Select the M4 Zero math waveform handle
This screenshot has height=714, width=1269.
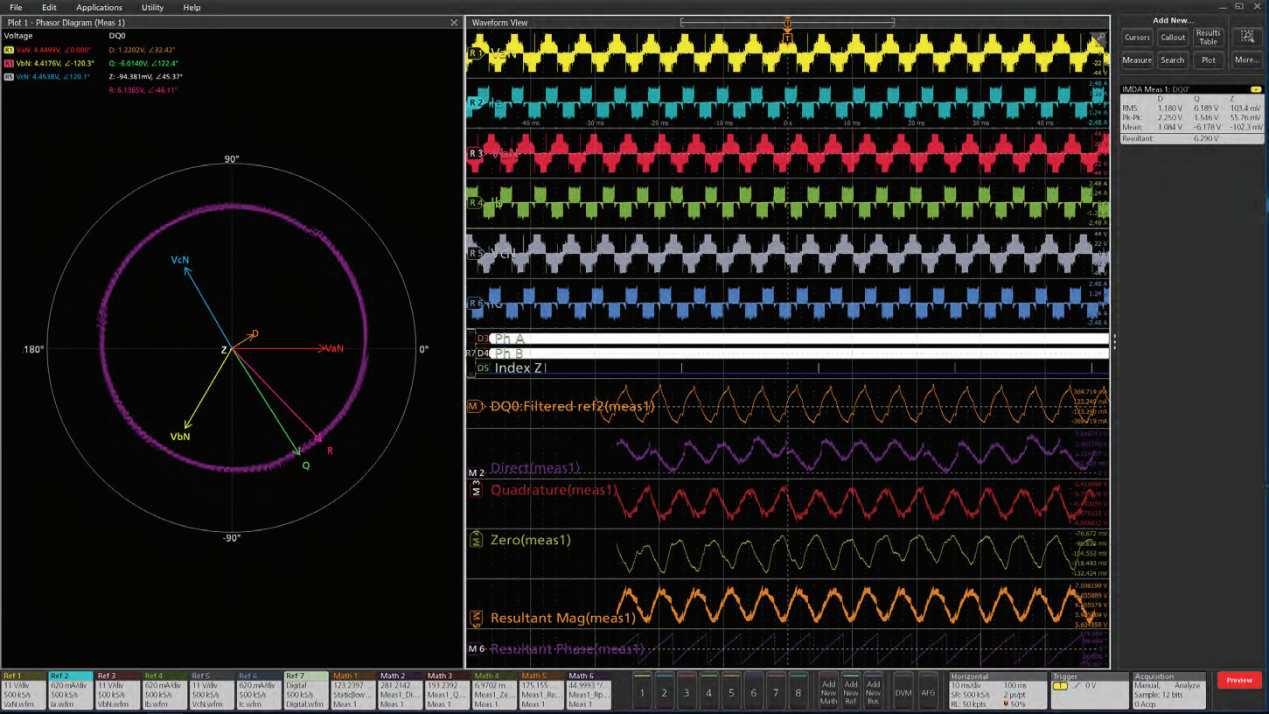pos(476,540)
